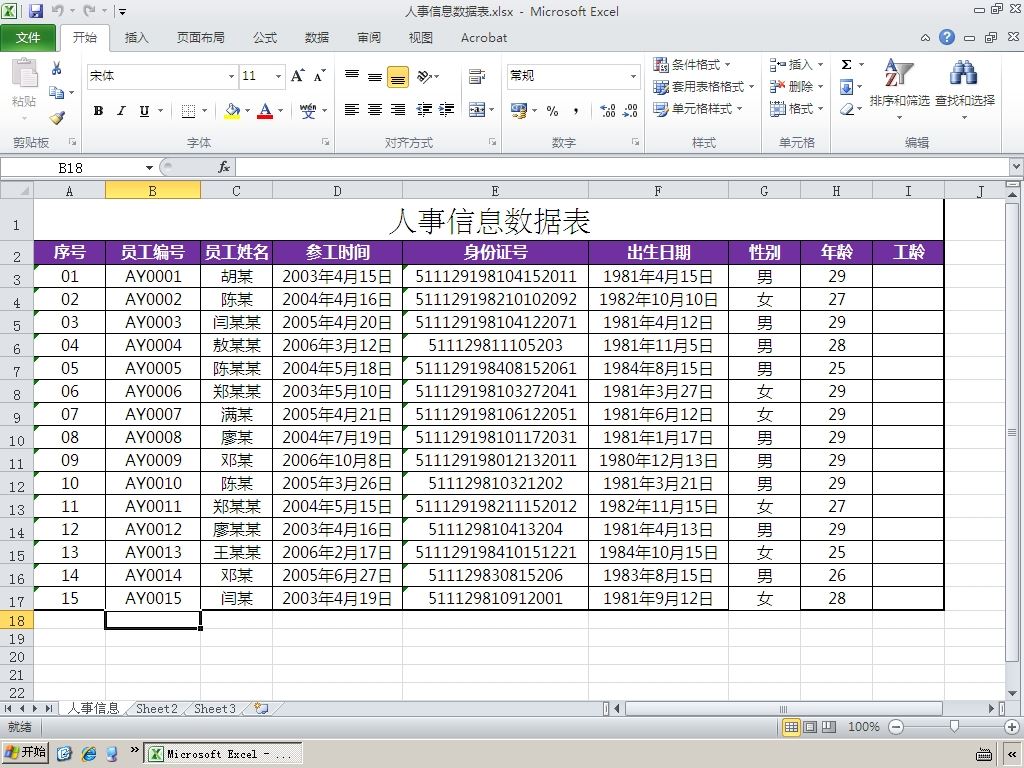Click the Paste clipboard icon
This screenshot has width=1024, height=768.
click(x=24, y=73)
